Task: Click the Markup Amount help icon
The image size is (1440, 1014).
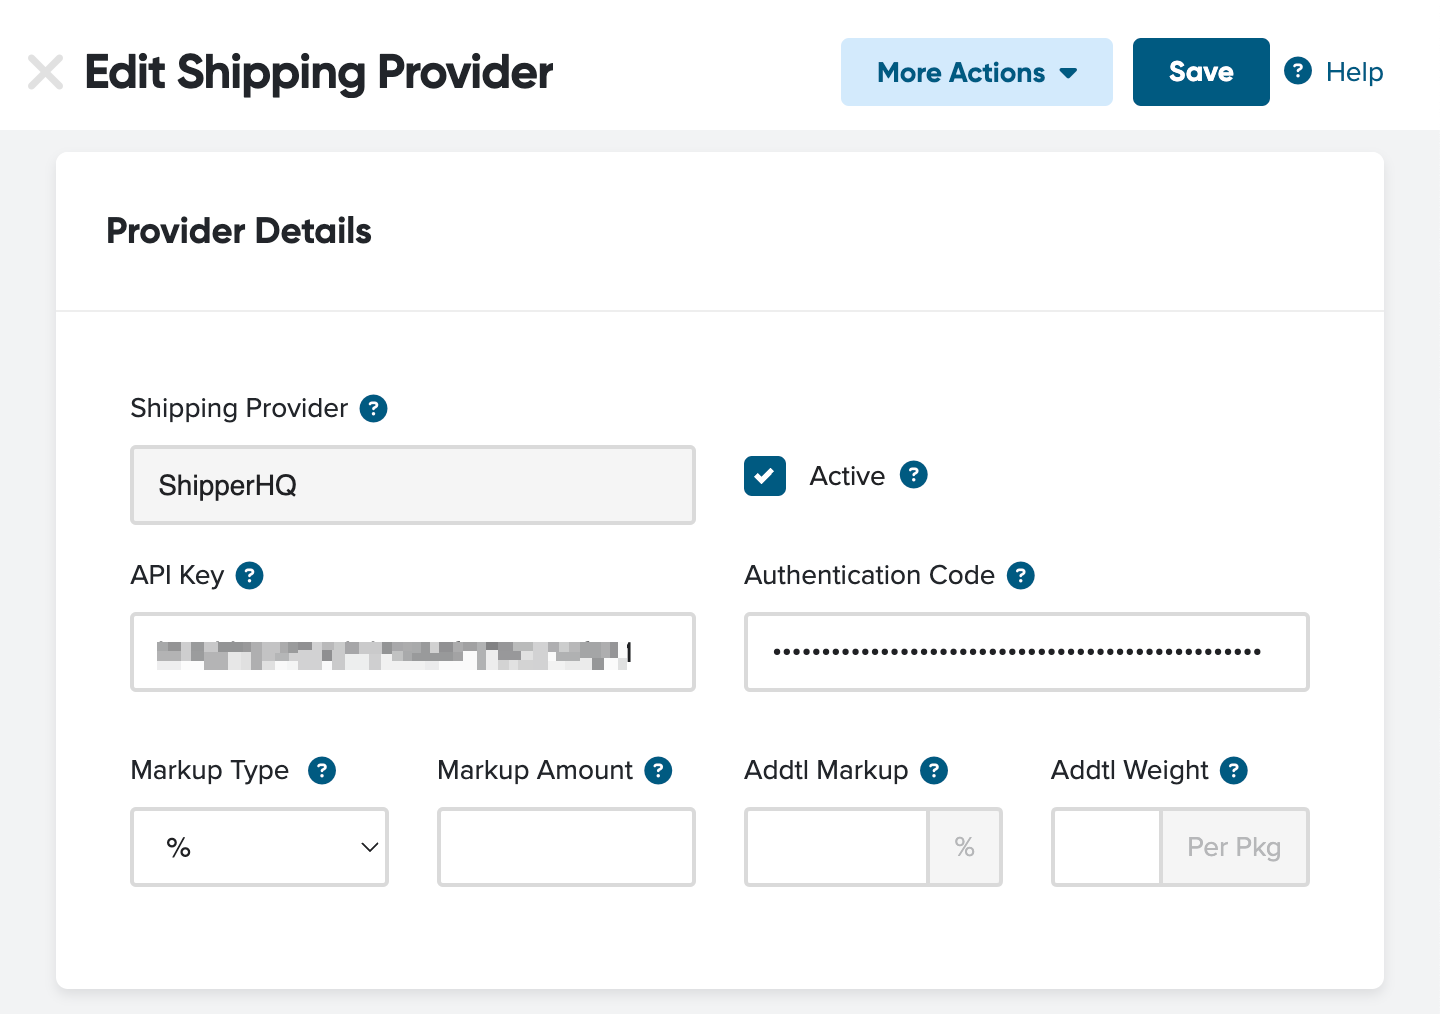Action: click(x=658, y=770)
